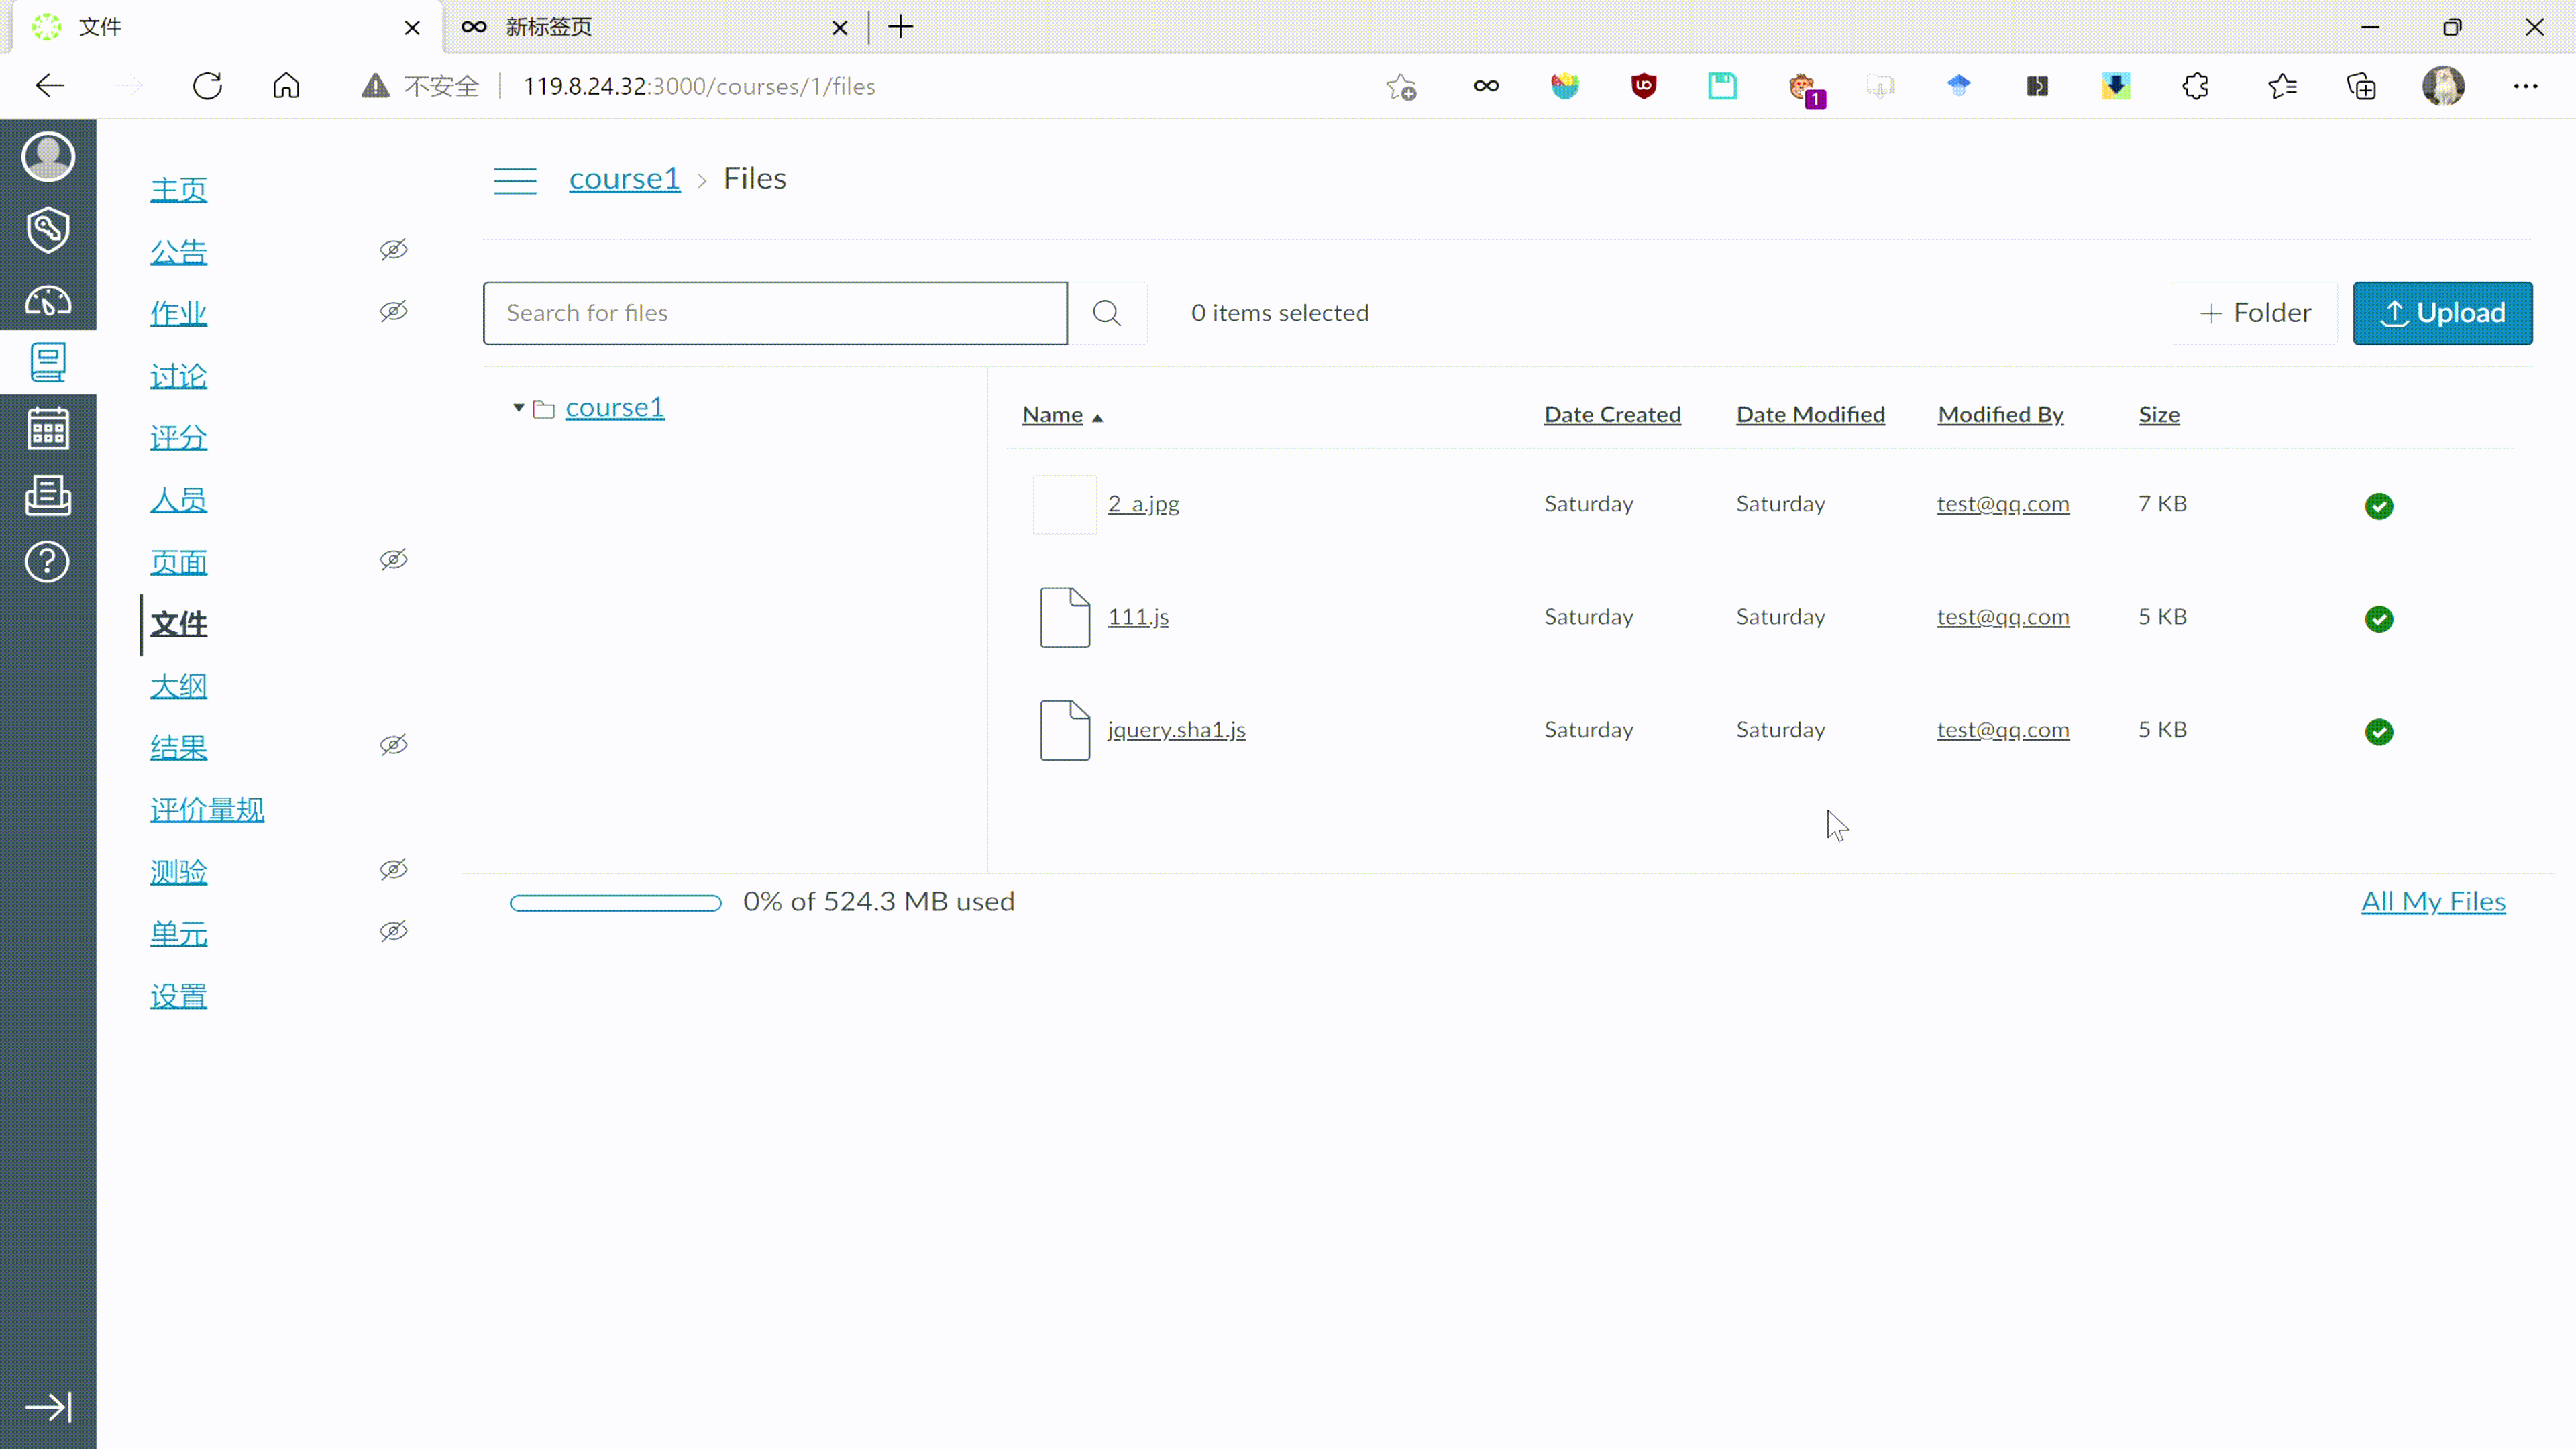This screenshot has width=2576, height=1449.
Task: Open Calendar from the global navigation
Action: (x=48, y=429)
